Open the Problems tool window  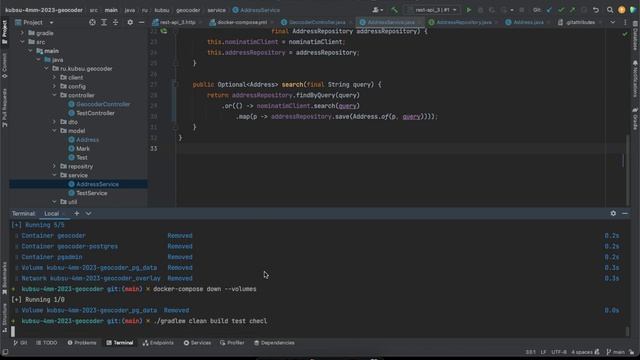[x=82, y=343]
